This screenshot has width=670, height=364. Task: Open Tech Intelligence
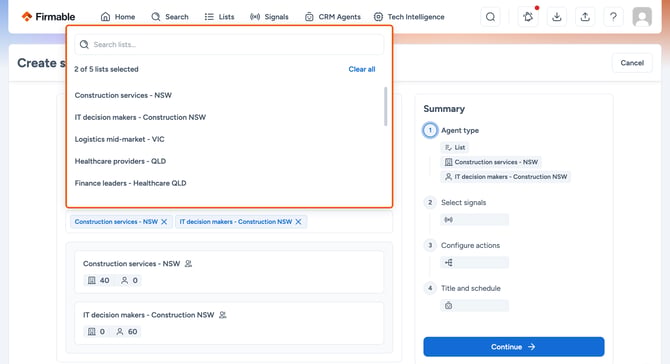coord(409,17)
